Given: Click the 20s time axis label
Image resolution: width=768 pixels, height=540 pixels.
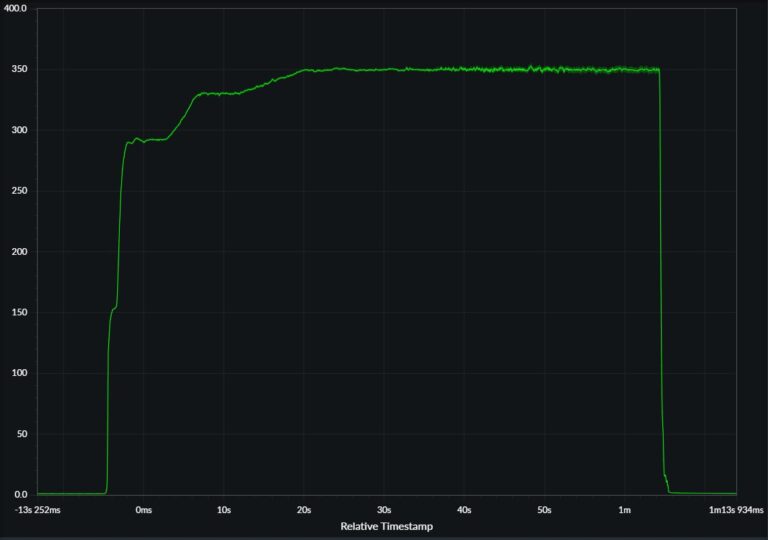Looking at the screenshot, I should coord(304,510).
